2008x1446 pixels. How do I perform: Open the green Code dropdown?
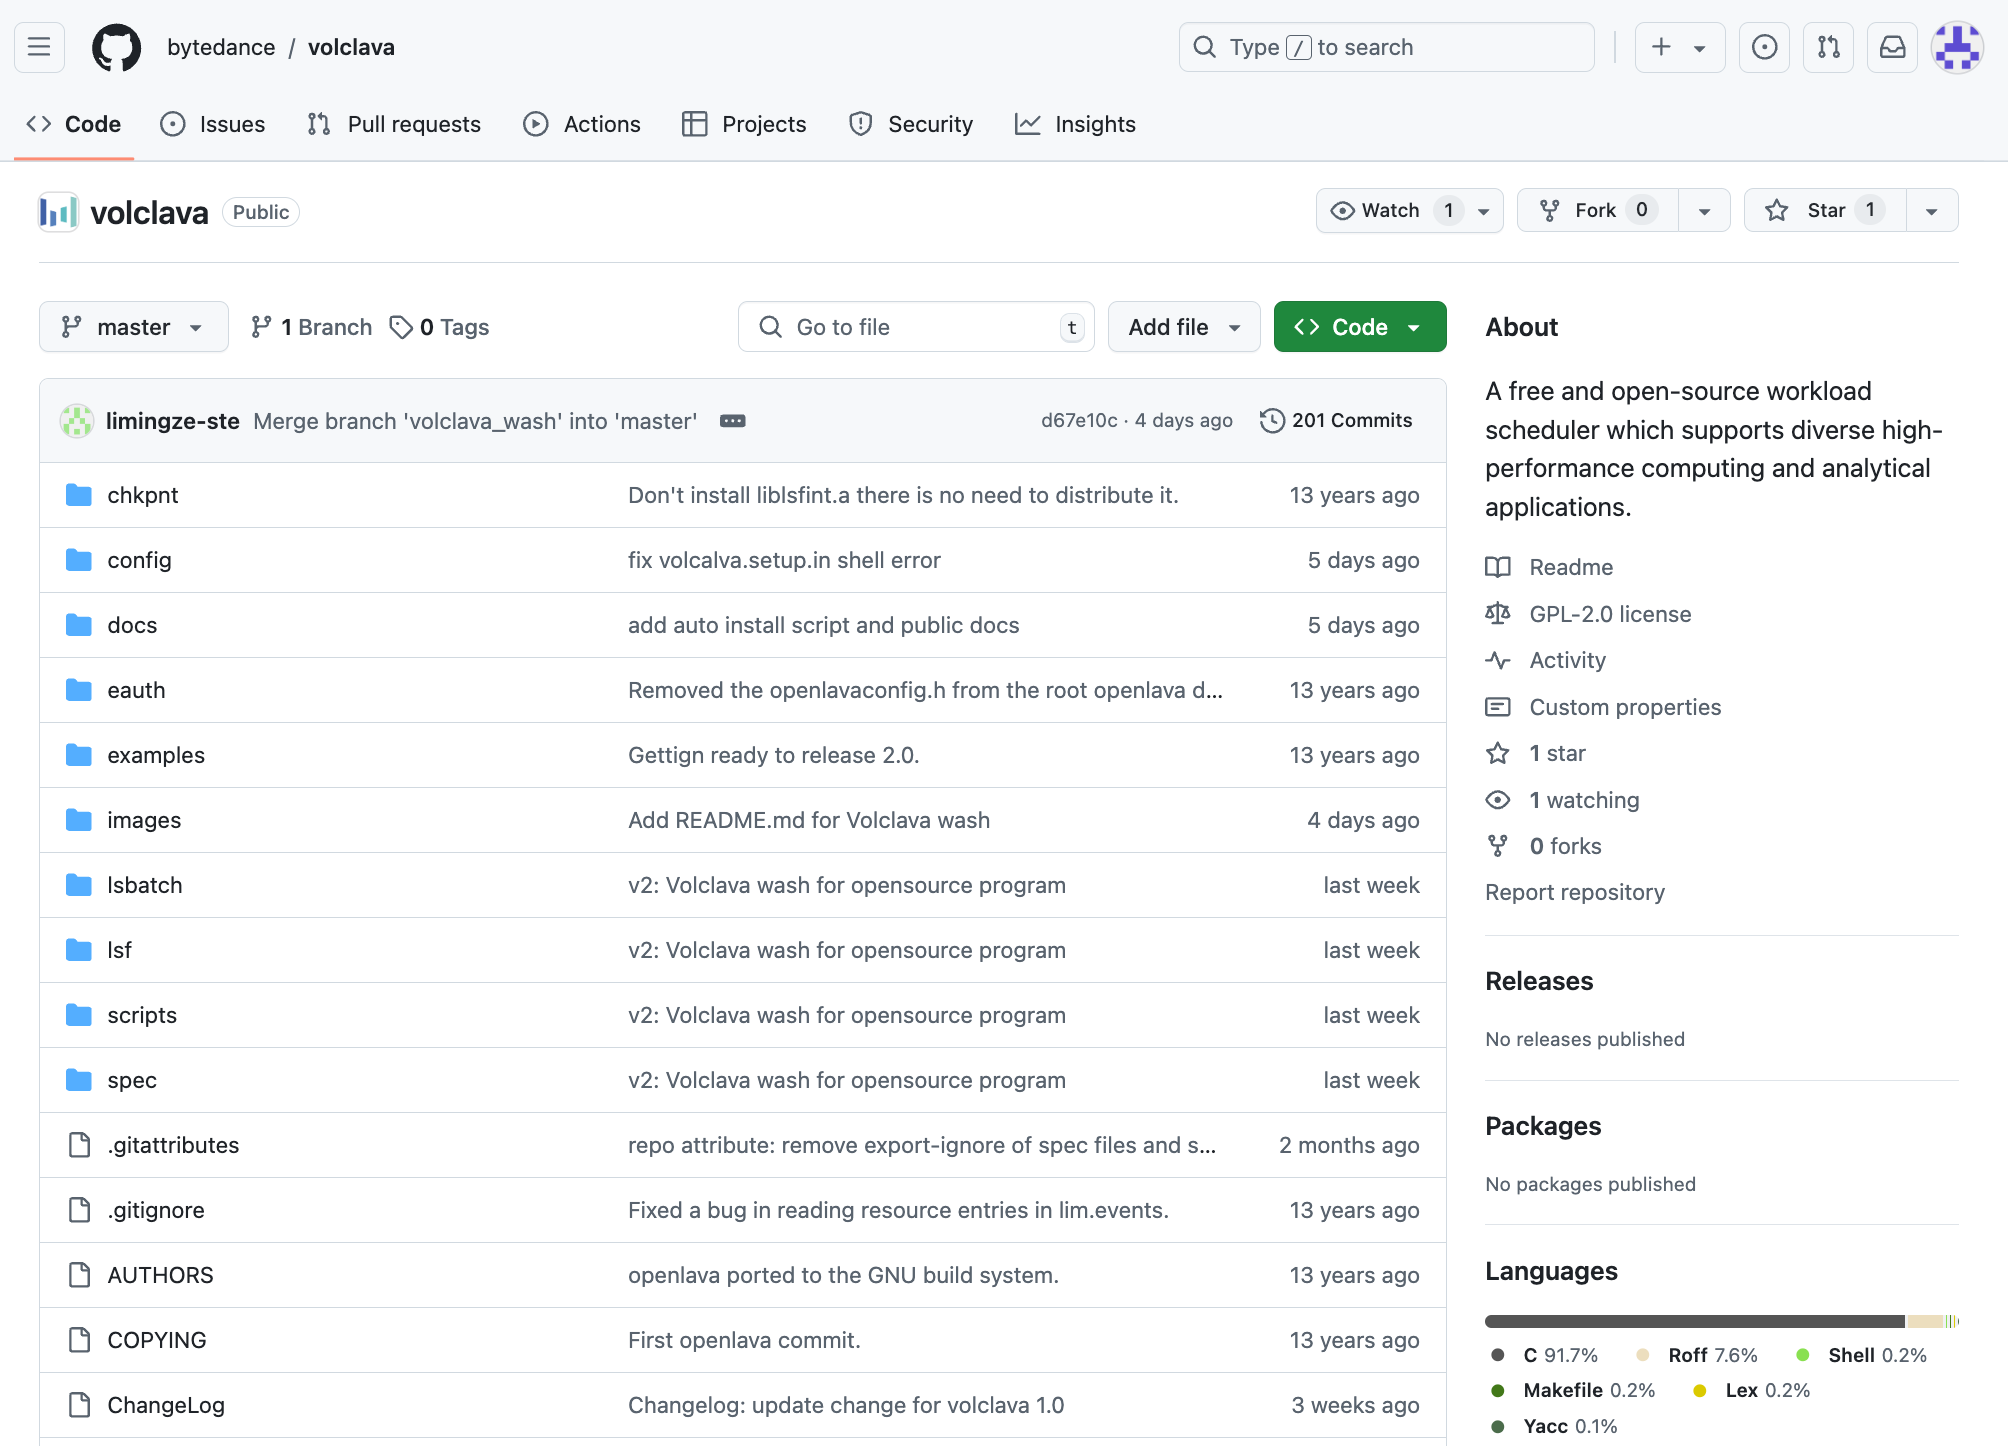1359,327
